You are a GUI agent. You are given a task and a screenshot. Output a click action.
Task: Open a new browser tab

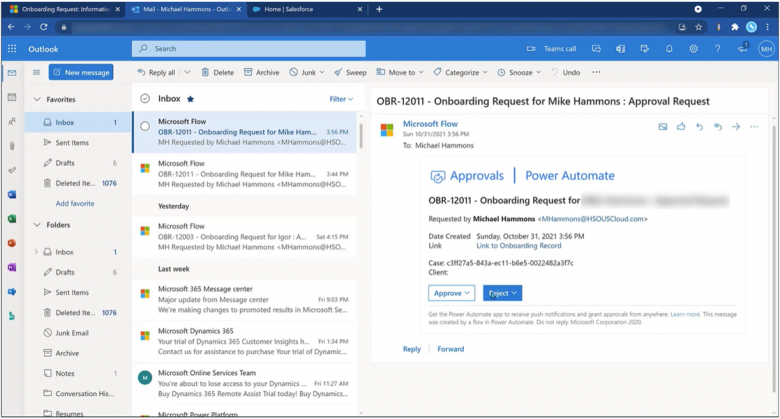(x=379, y=9)
